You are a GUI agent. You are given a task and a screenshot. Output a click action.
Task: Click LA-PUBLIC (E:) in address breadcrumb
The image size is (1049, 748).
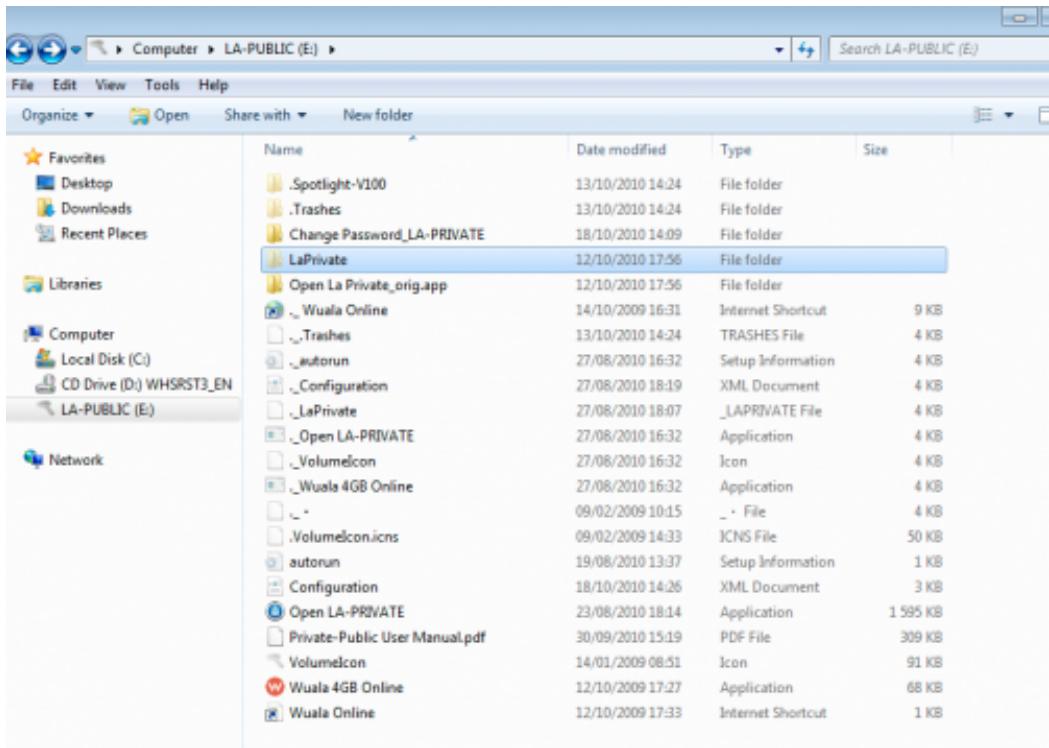pyautogui.click(x=271, y=49)
